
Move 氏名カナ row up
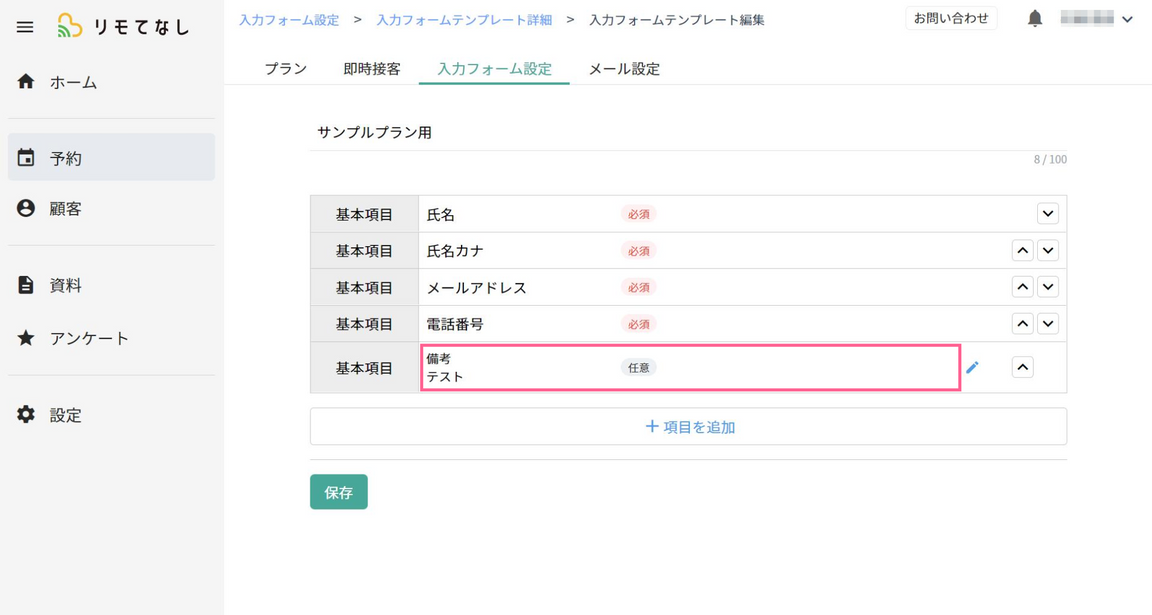(1022, 251)
